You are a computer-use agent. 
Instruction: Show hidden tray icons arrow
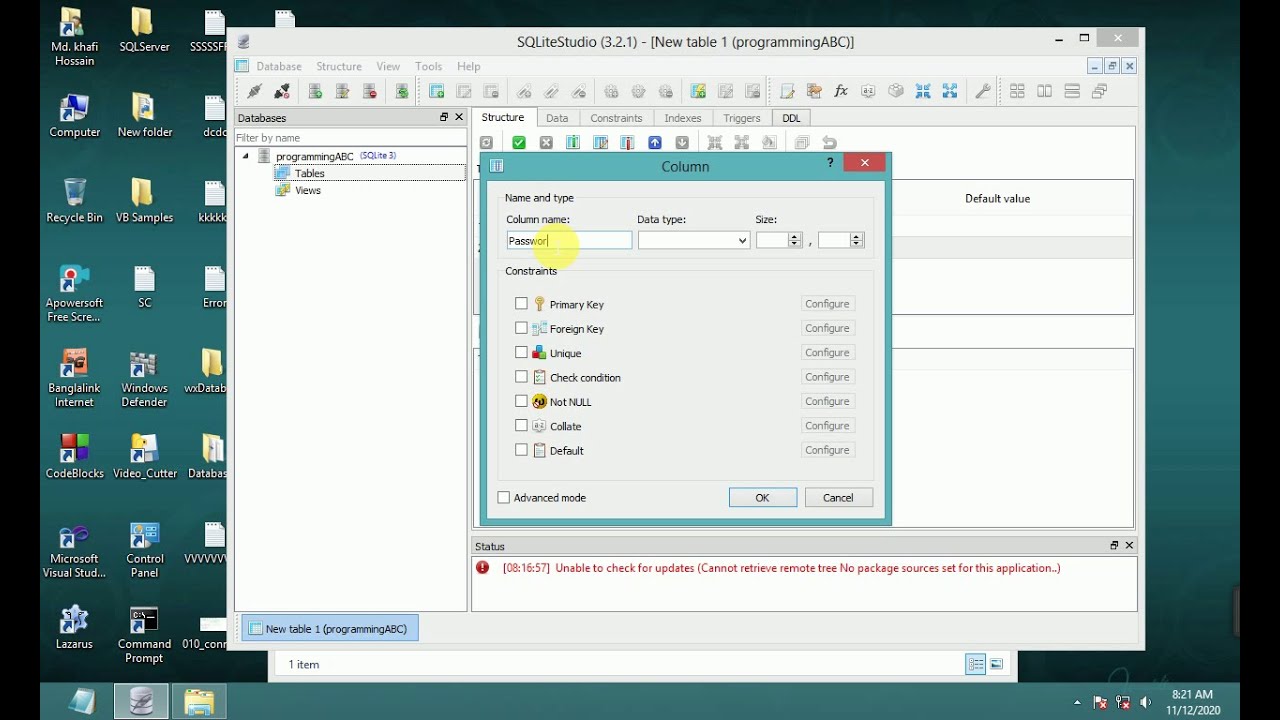pos(1077,703)
